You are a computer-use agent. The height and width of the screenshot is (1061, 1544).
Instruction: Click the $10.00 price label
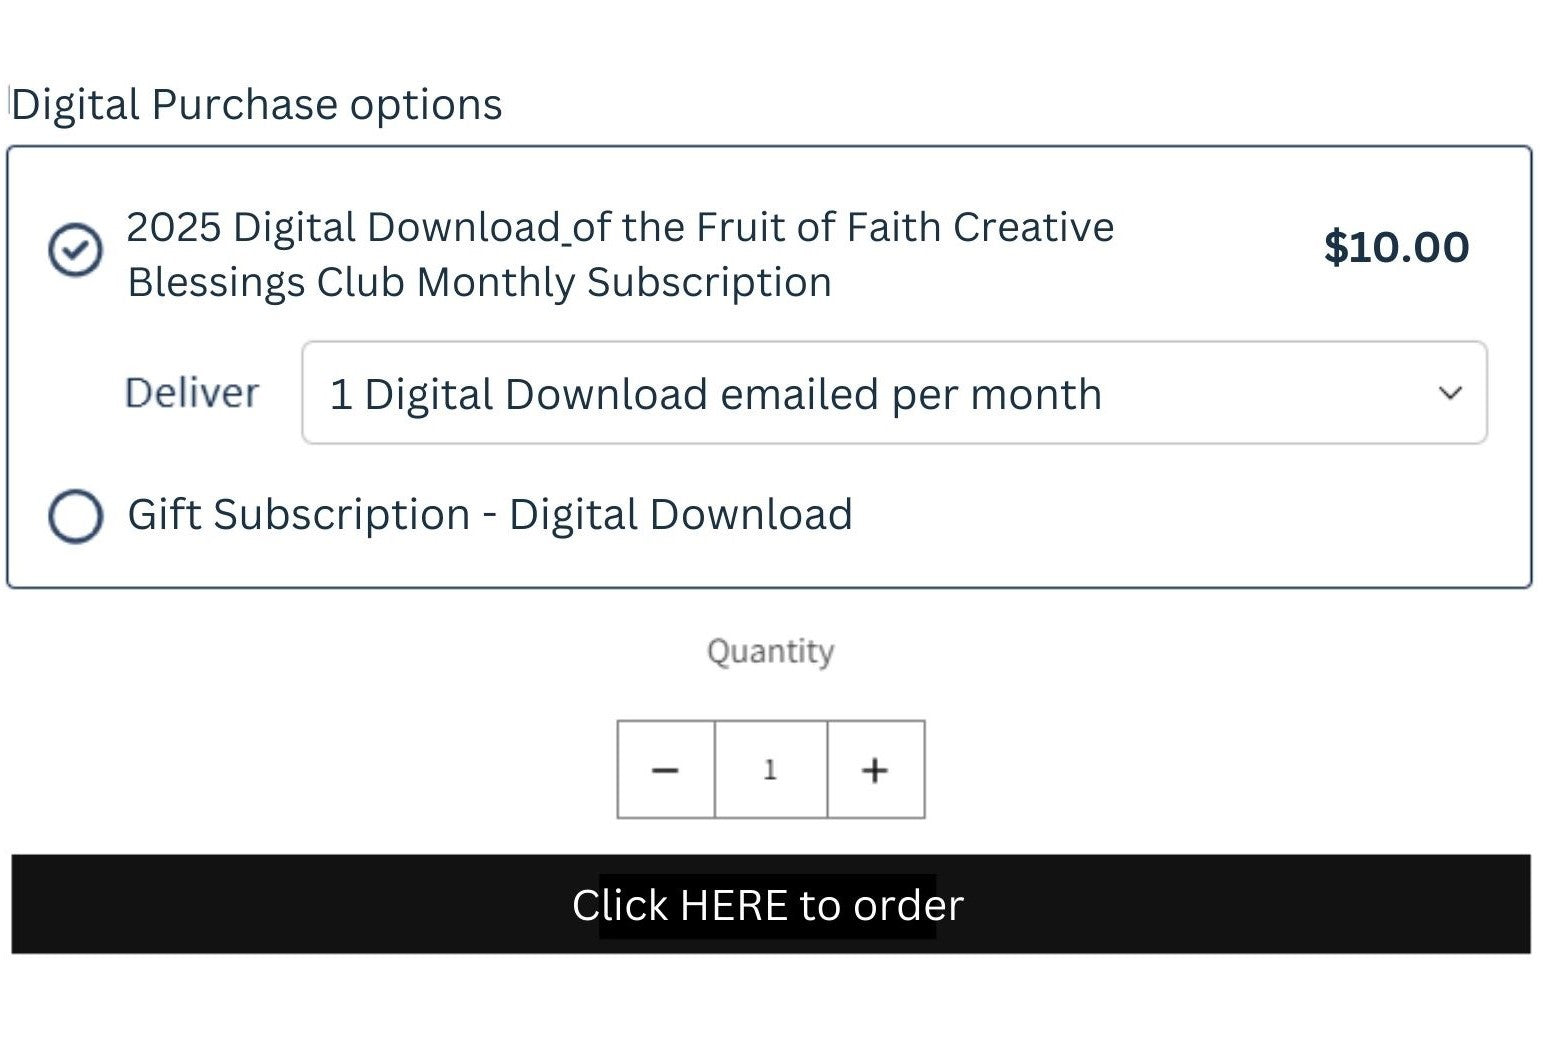tap(1396, 247)
